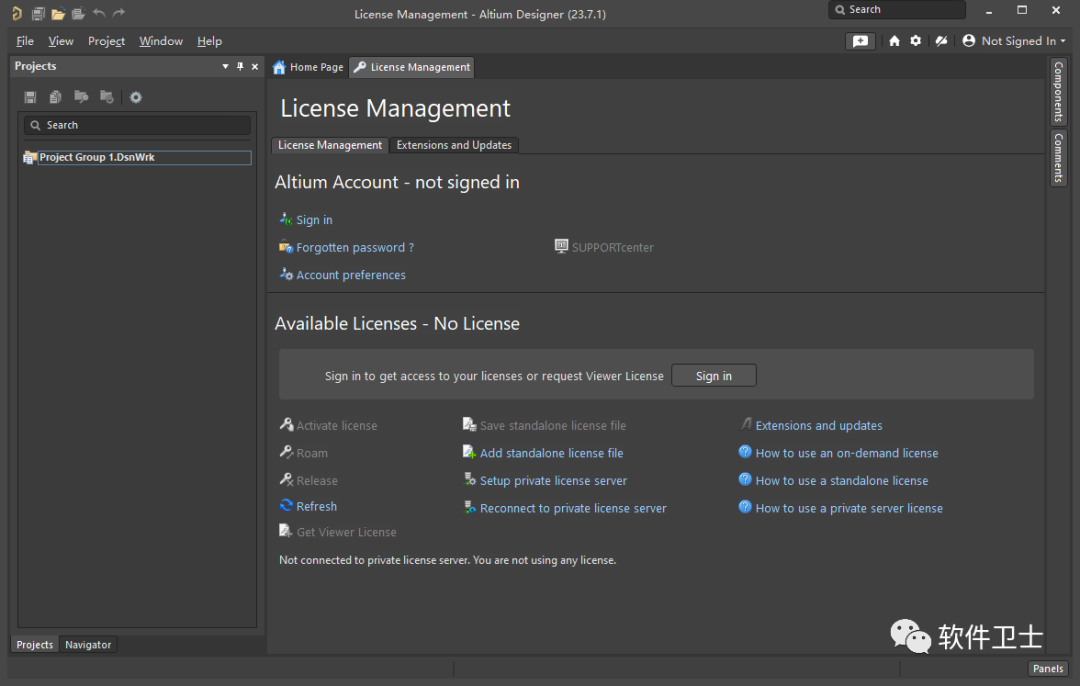Click the crossed-out cloud connection icon
The image size is (1080, 686).
[x=941, y=41]
